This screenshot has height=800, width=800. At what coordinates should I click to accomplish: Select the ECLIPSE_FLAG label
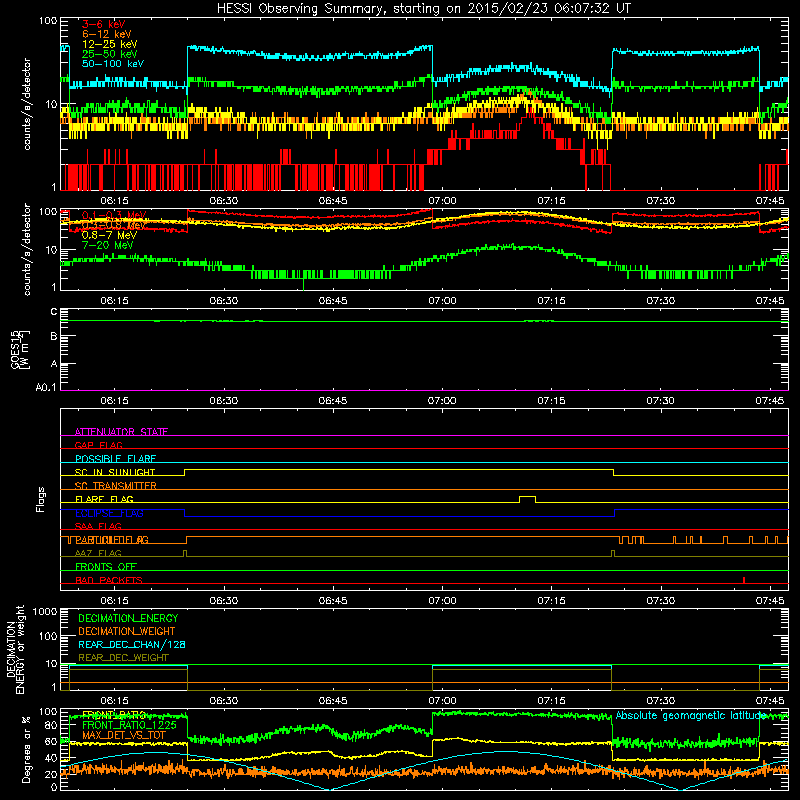[109, 513]
